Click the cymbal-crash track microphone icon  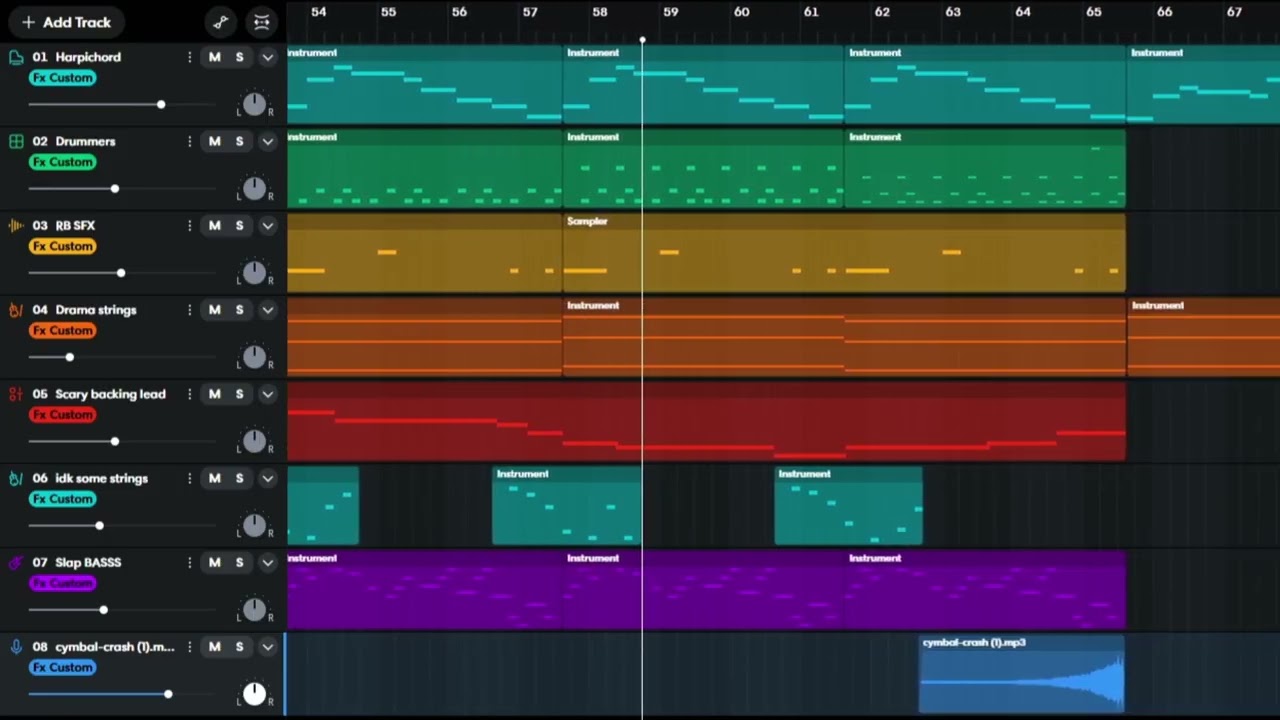pos(16,647)
